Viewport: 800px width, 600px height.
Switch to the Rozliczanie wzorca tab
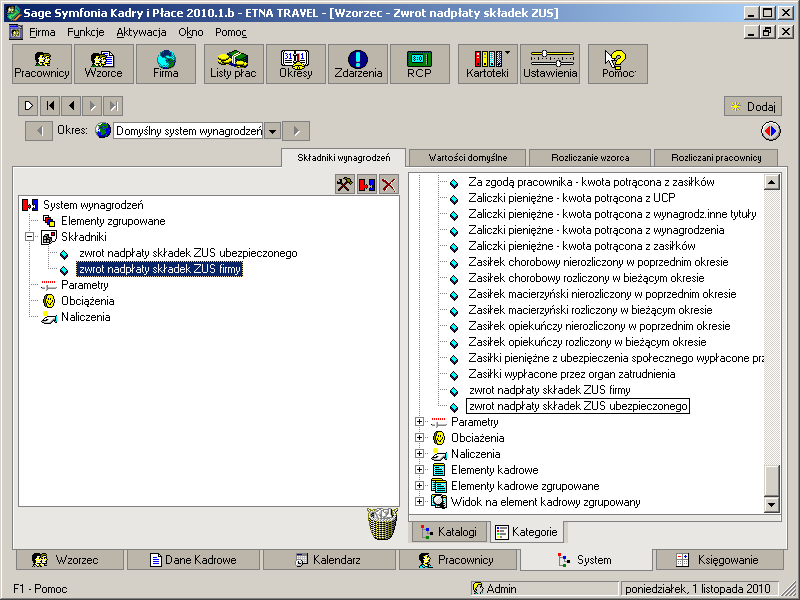point(588,158)
